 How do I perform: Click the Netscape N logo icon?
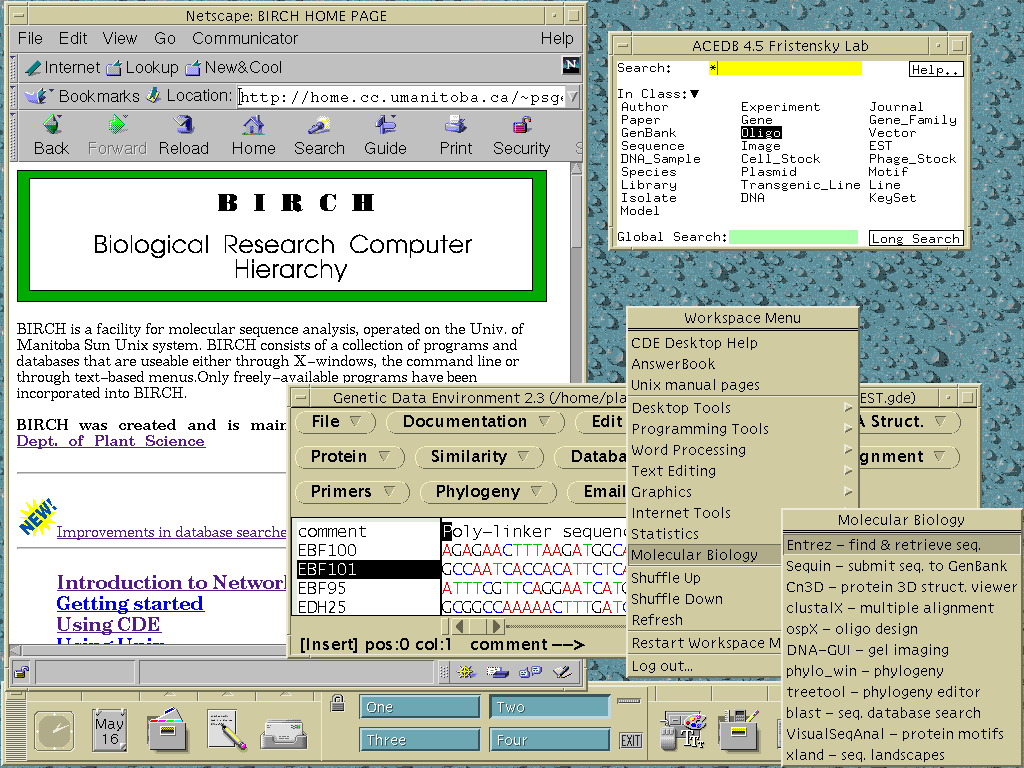tap(571, 65)
